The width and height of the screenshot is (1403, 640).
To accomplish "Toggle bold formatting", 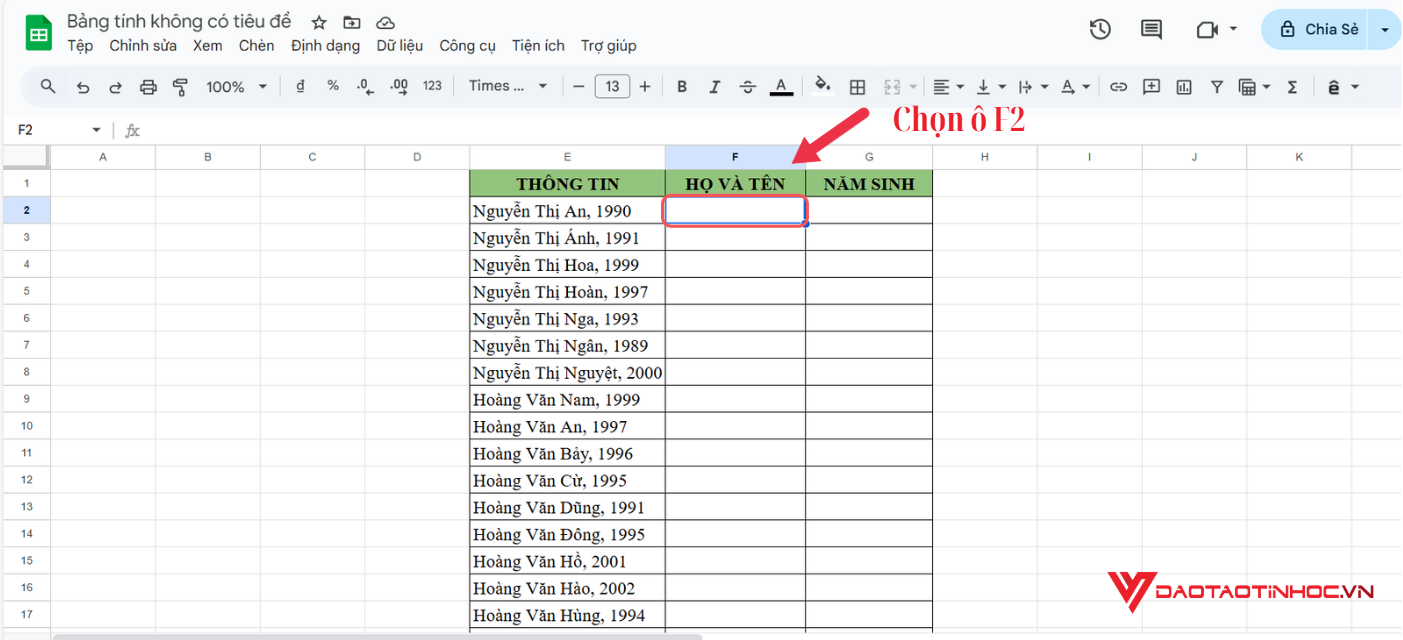I will pyautogui.click(x=682, y=86).
